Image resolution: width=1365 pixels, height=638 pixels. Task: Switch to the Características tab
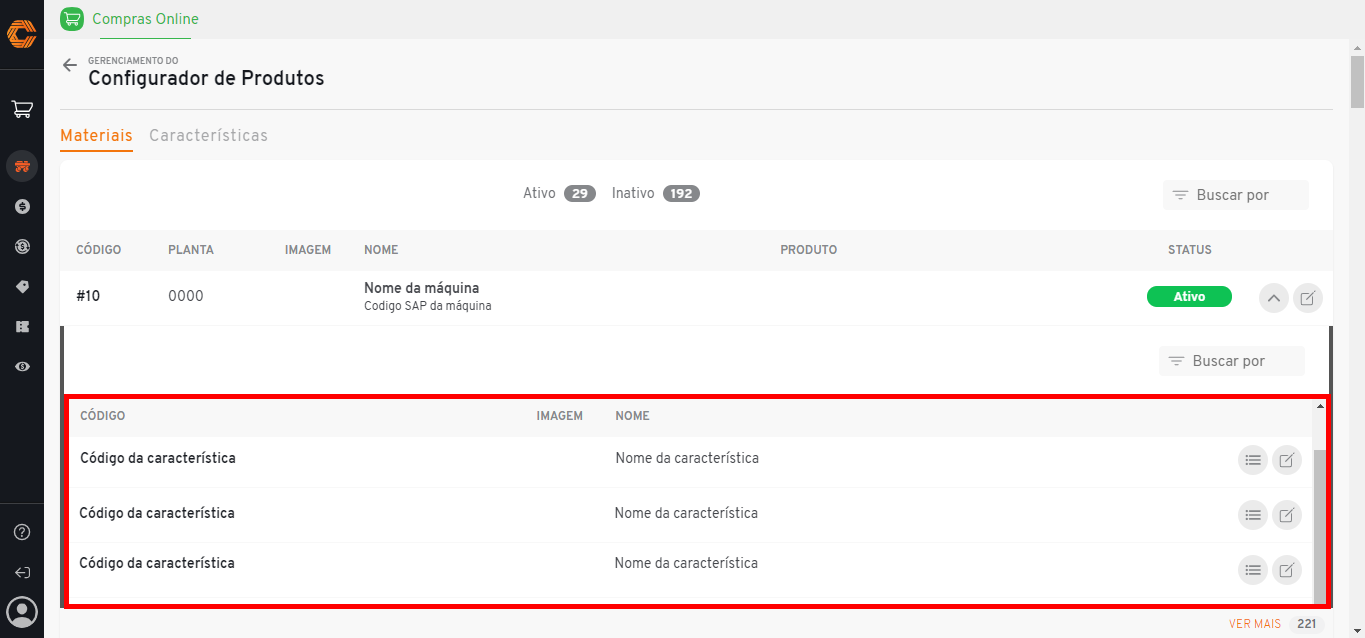tap(208, 136)
